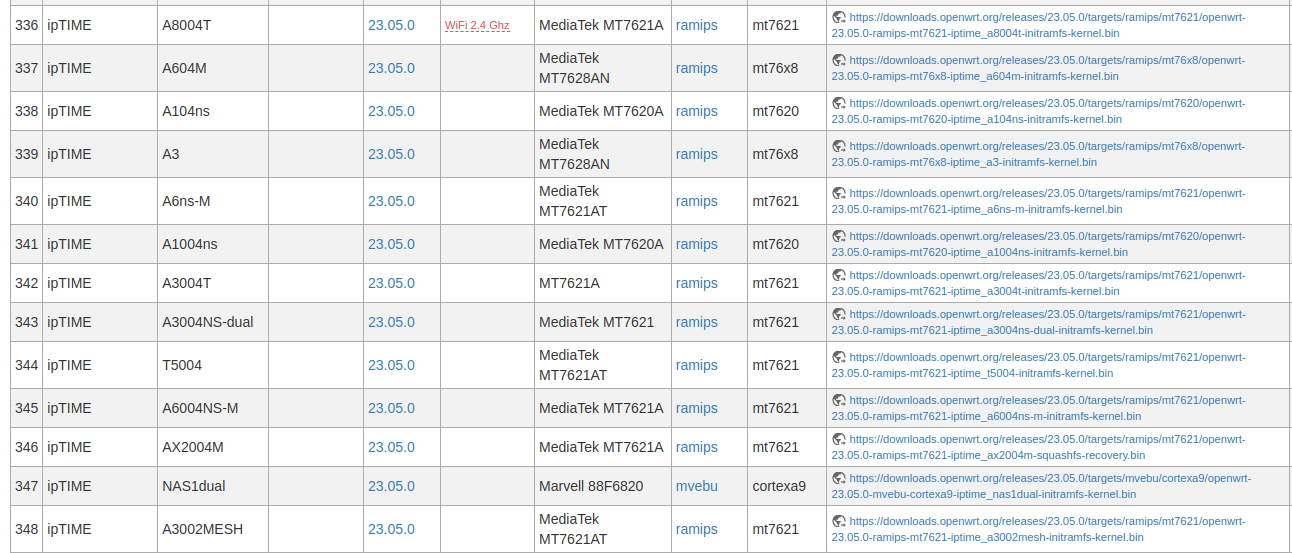The width and height of the screenshot is (1292, 553).
Task: Open 23.05.0 release link for T5004
Action: point(391,365)
